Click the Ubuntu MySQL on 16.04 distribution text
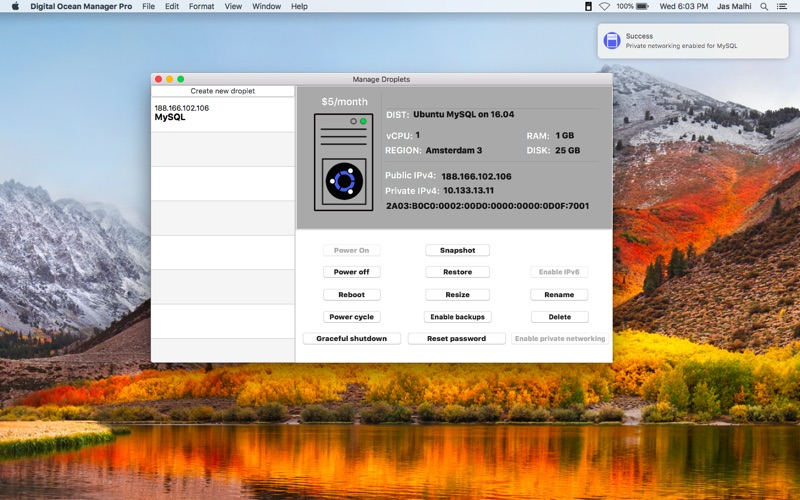This screenshot has width=800, height=500. tap(463, 114)
